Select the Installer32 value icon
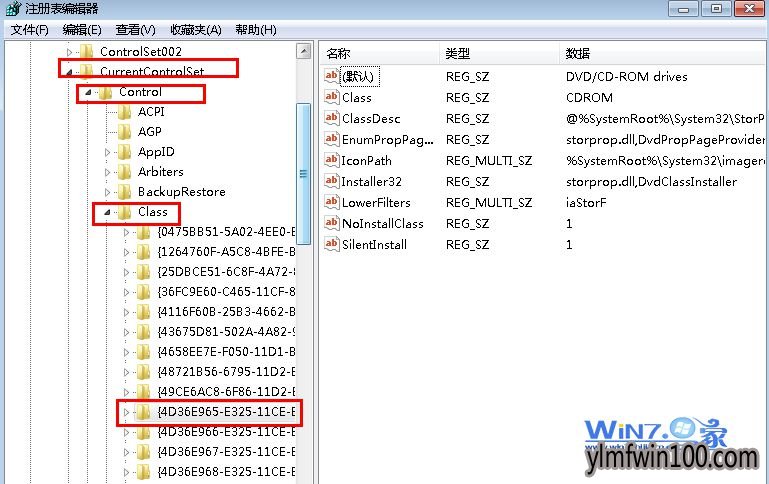Image resolution: width=769 pixels, height=484 pixels. click(332, 181)
